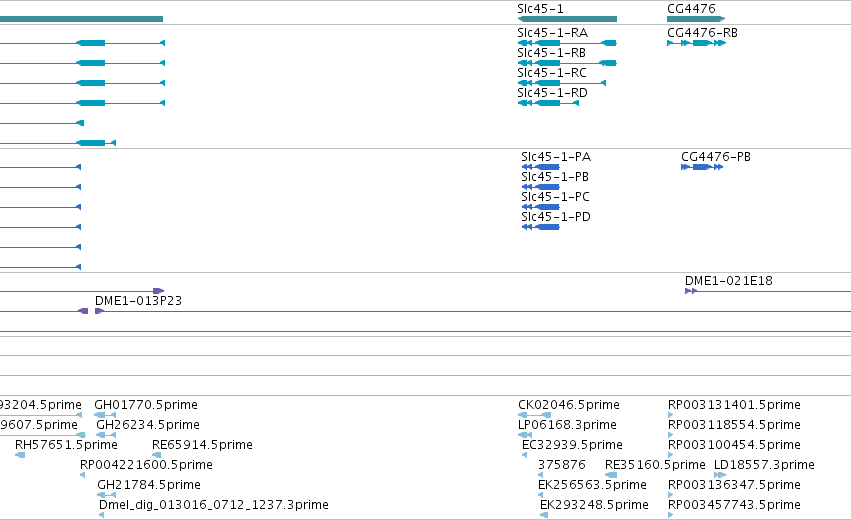Select the Slc45-1-RA transcript glyph
The width and height of the screenshot is (851, 520).
point(567,43)
